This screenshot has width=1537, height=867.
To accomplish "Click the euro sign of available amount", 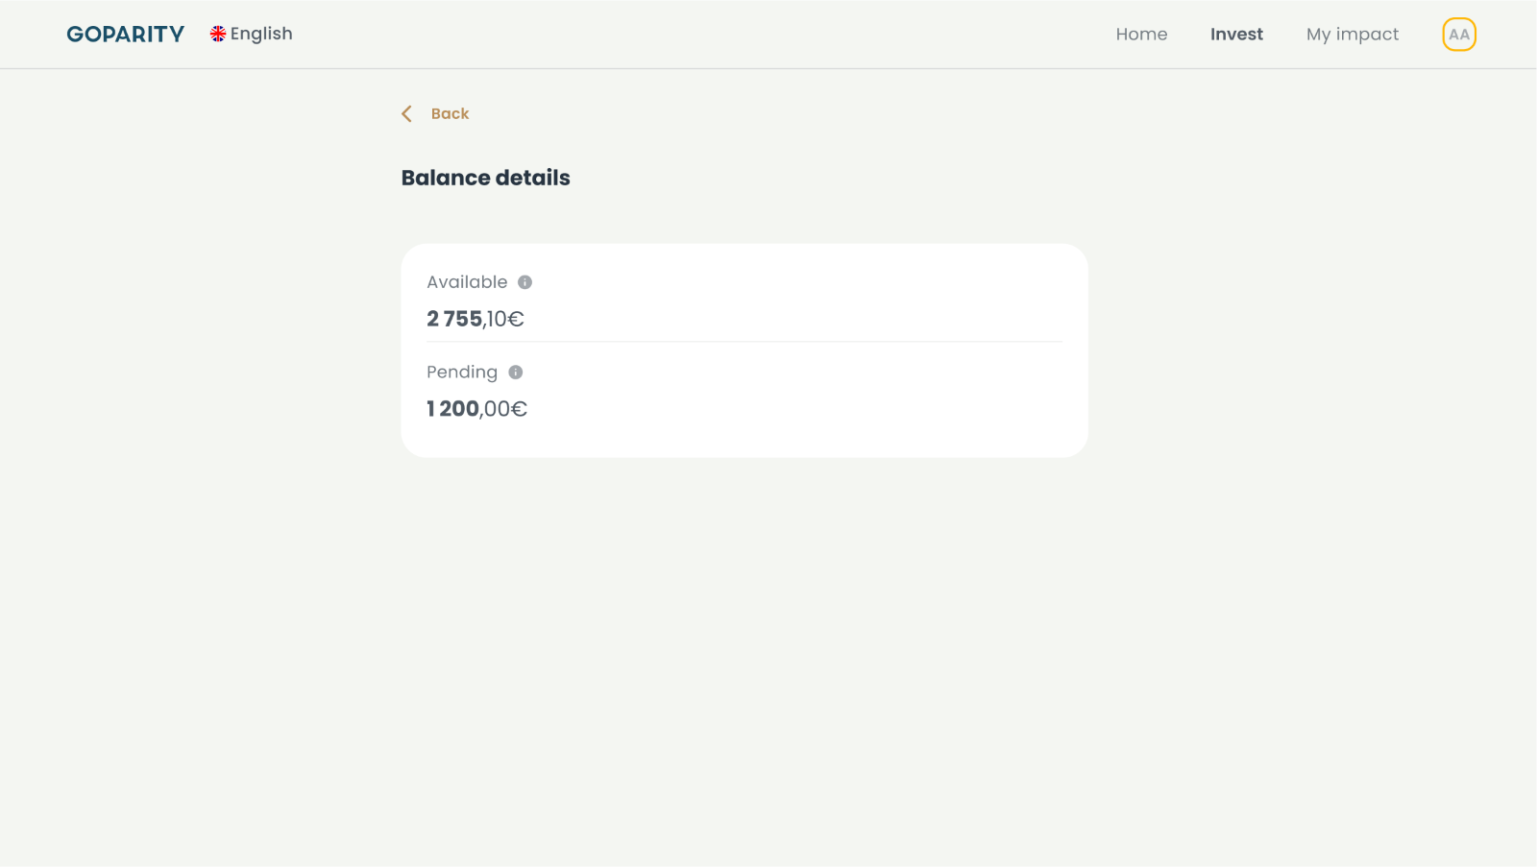I will (516, 320).
